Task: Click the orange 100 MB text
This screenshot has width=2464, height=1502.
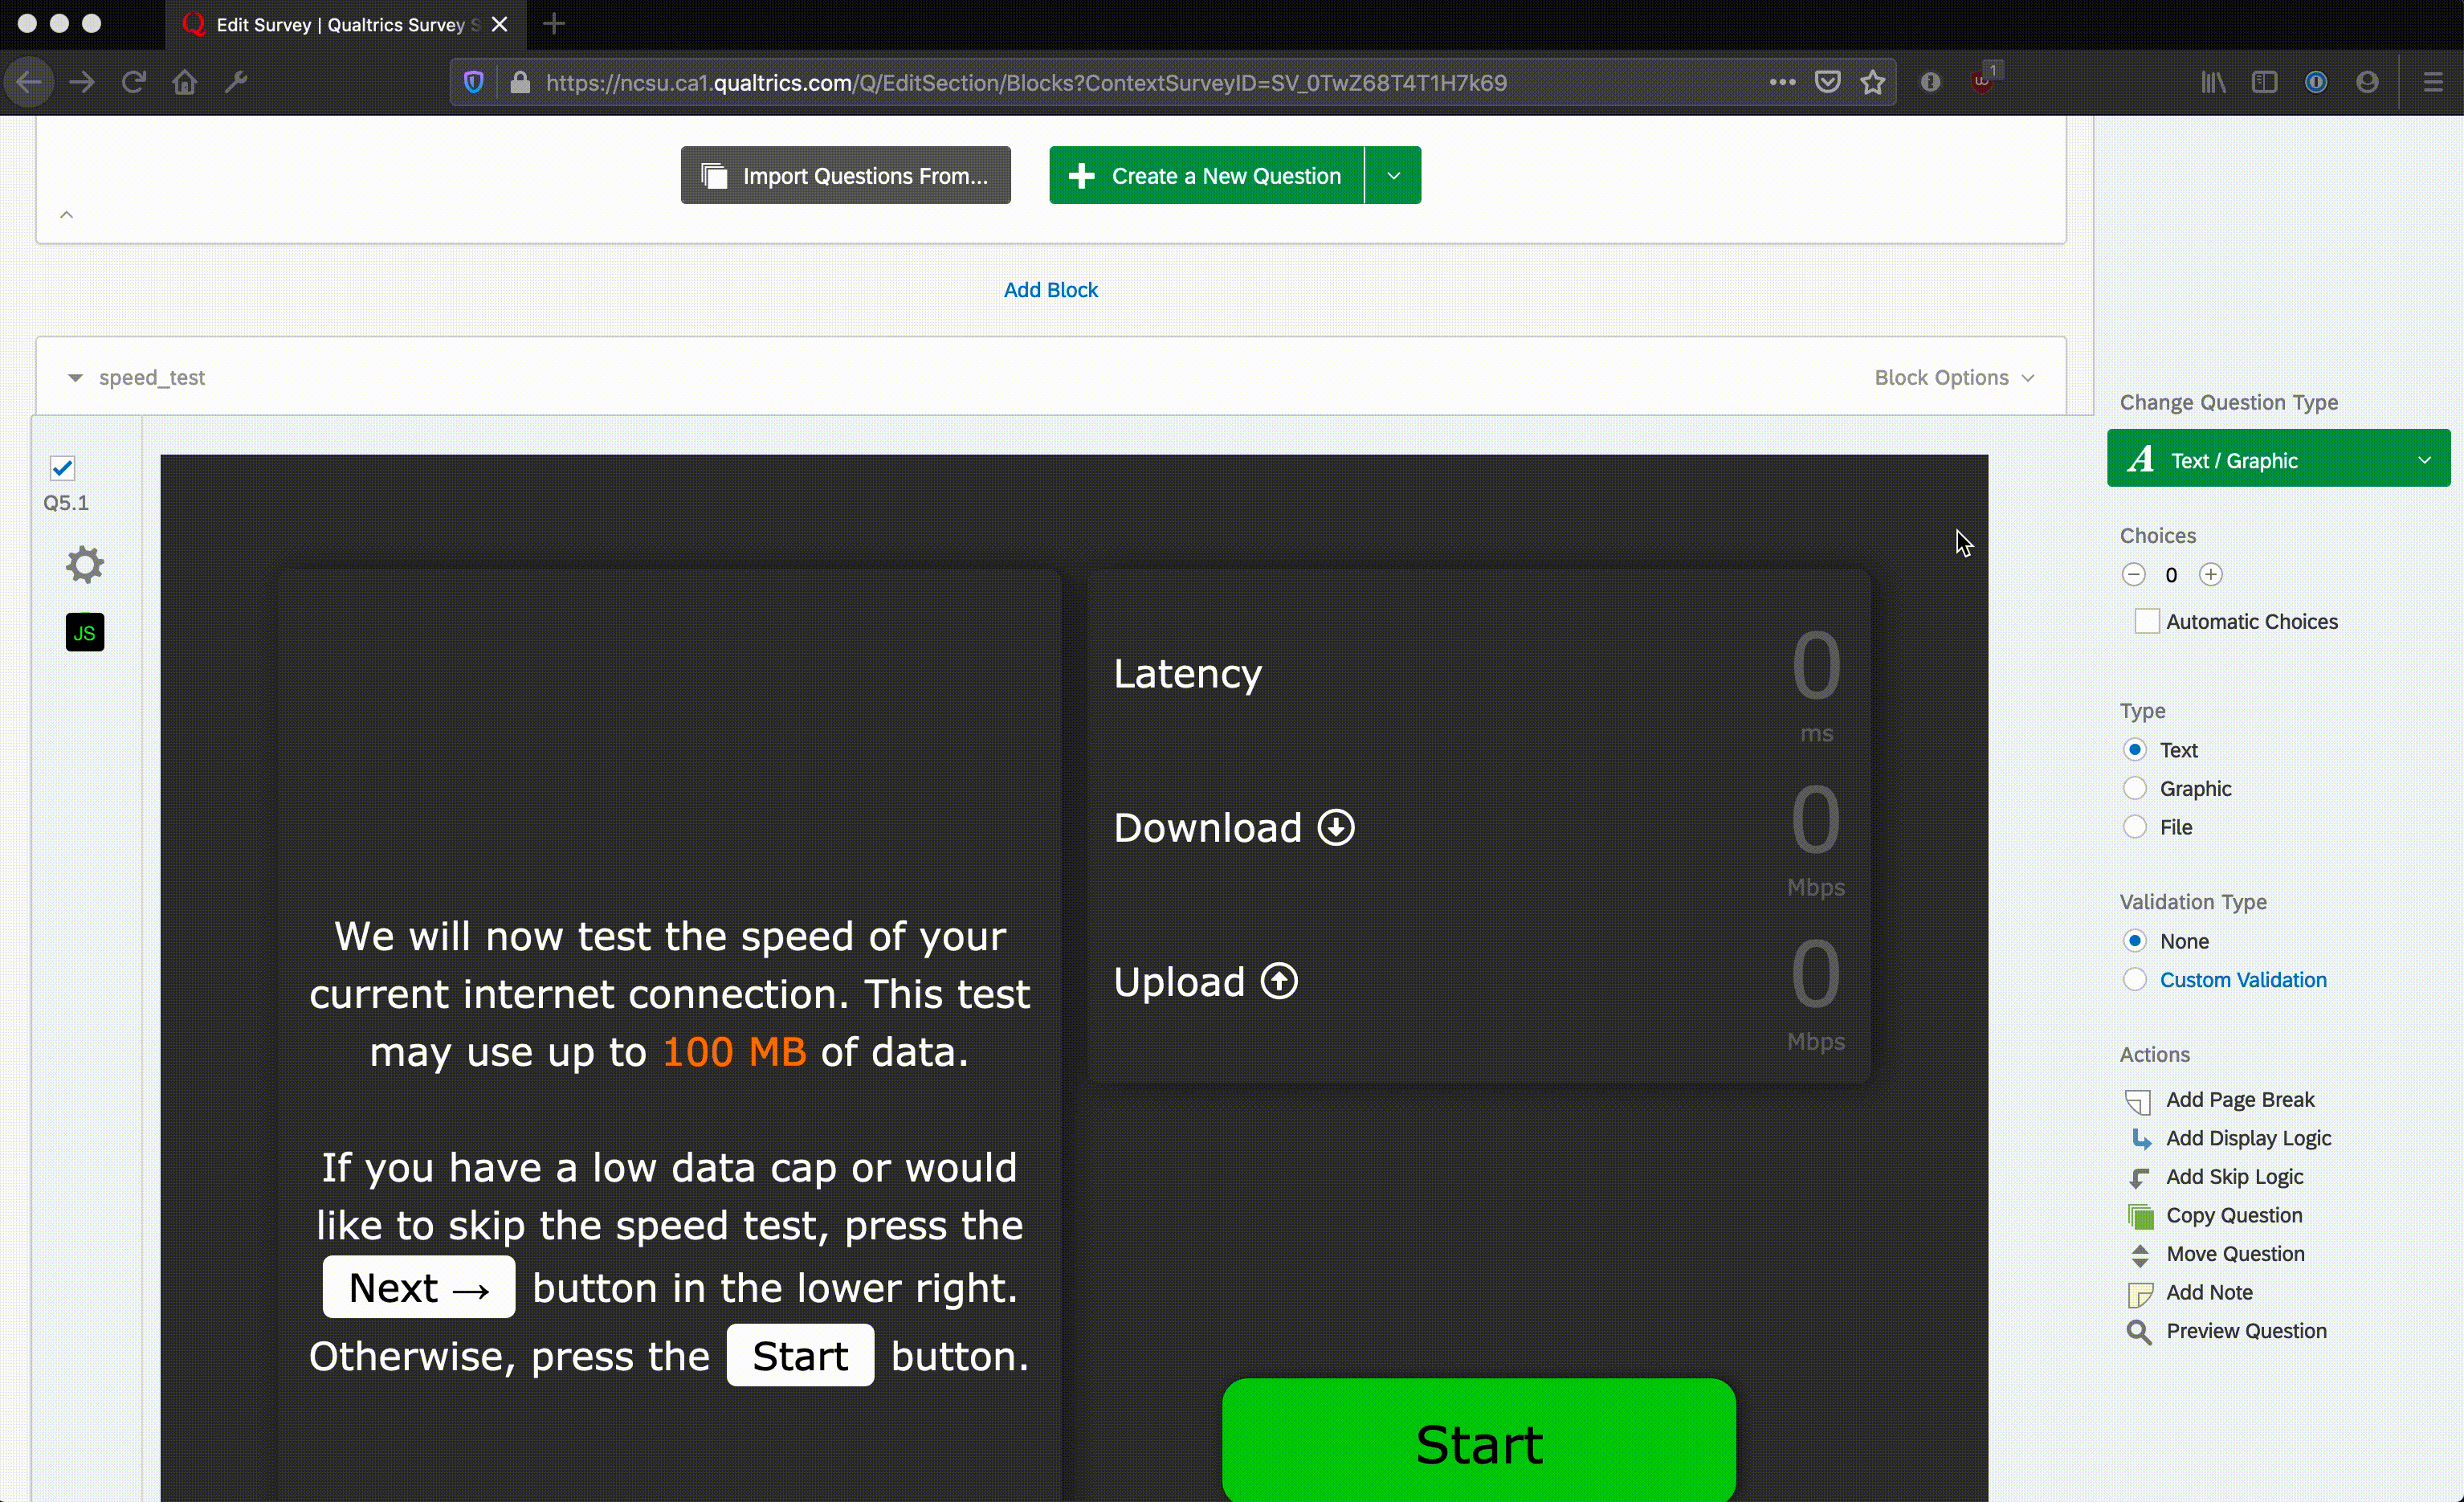Action: (734, 1052)
